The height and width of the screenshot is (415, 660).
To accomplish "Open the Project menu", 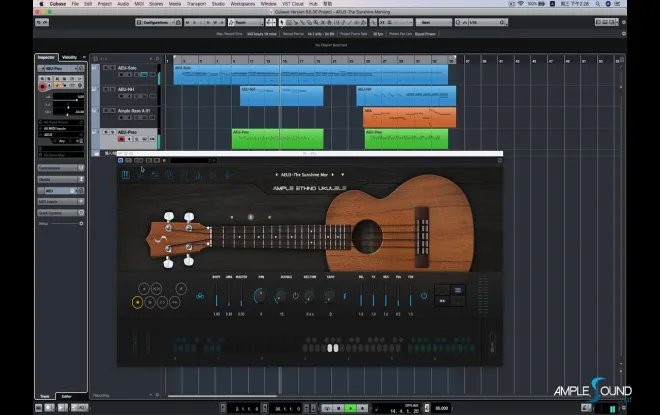I will coord(104,4).
